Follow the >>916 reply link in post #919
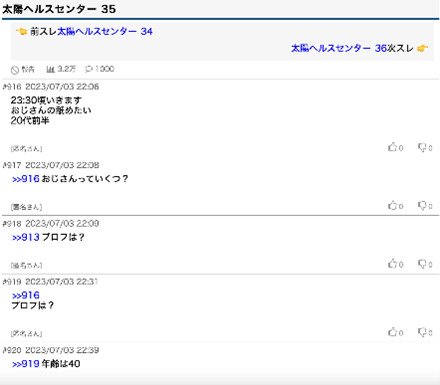Viewport: 440px width, 385px height. (x=26, y=295)
